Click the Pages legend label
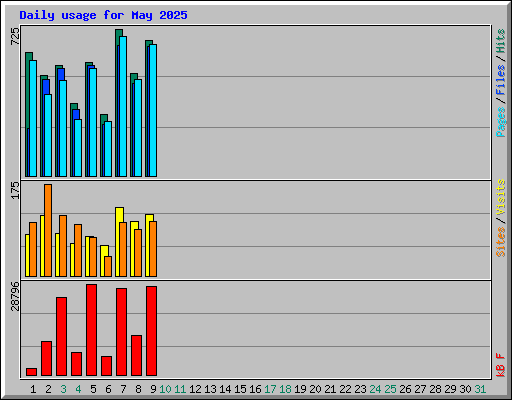This screenshot has width=512, height=400. click(x=500, y=122)
